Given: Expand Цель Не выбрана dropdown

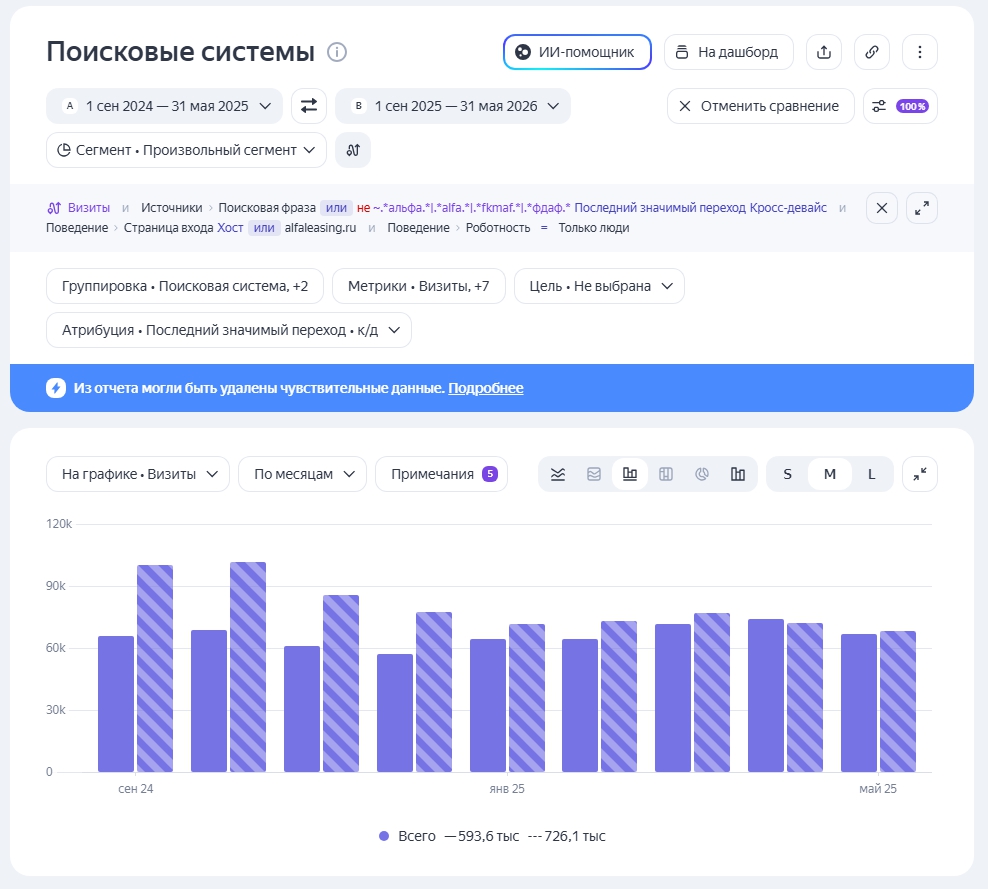Looking at the screenshot, I should click(x=599, y=286).
